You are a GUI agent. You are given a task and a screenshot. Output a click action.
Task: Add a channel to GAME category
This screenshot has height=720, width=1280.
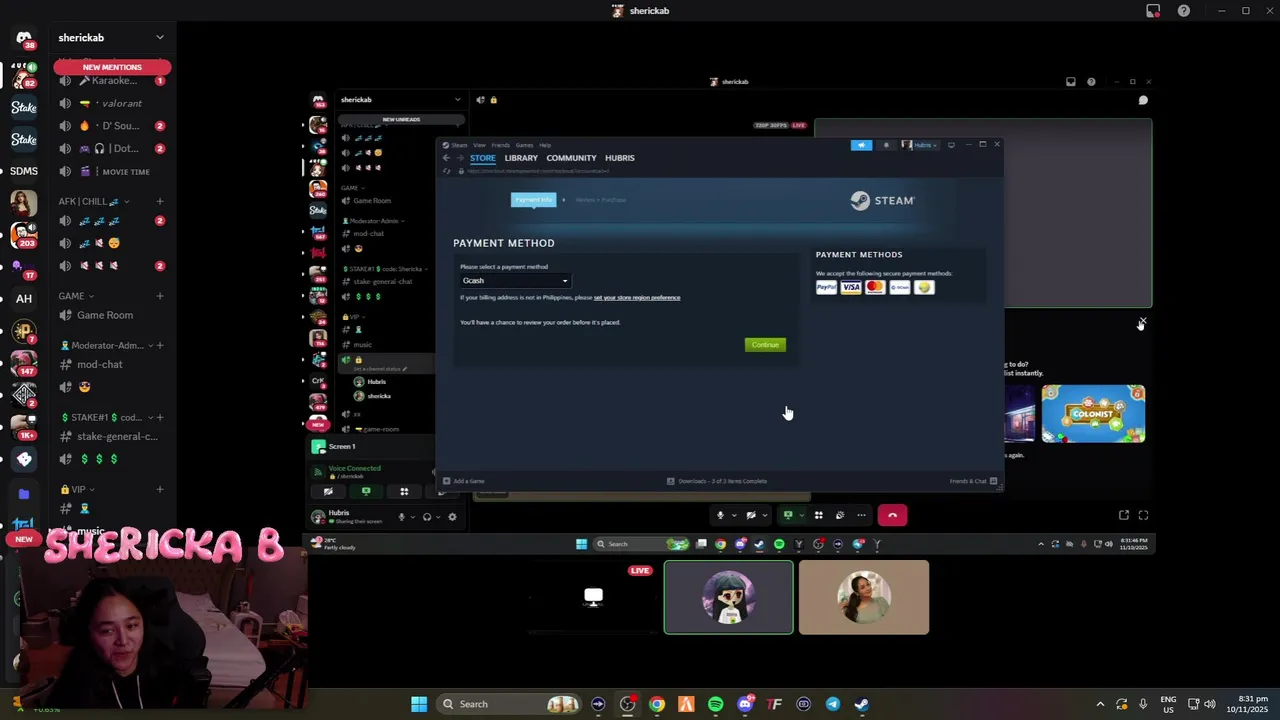tap(160, 296)
